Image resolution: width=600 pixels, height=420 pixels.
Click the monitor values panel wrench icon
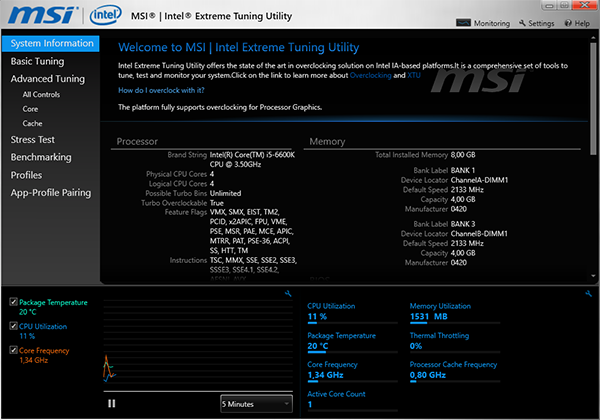(x=588, y=293)
